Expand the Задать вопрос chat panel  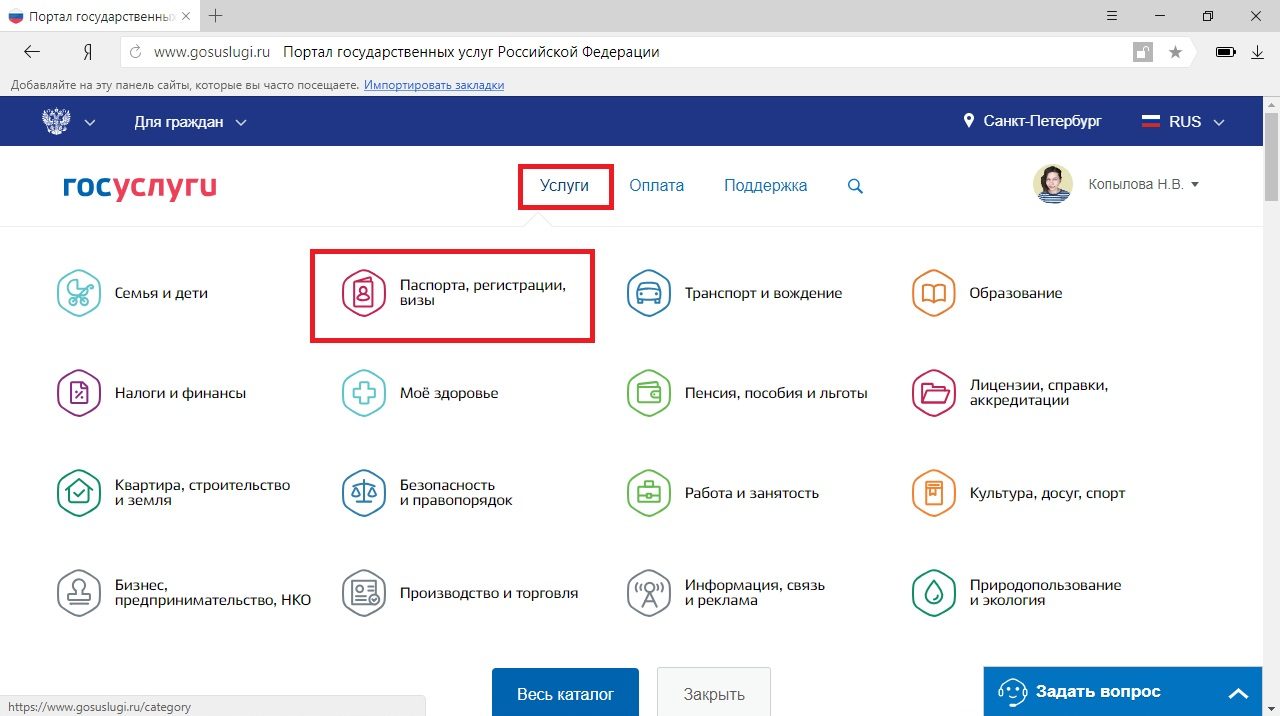point(1123,692)
